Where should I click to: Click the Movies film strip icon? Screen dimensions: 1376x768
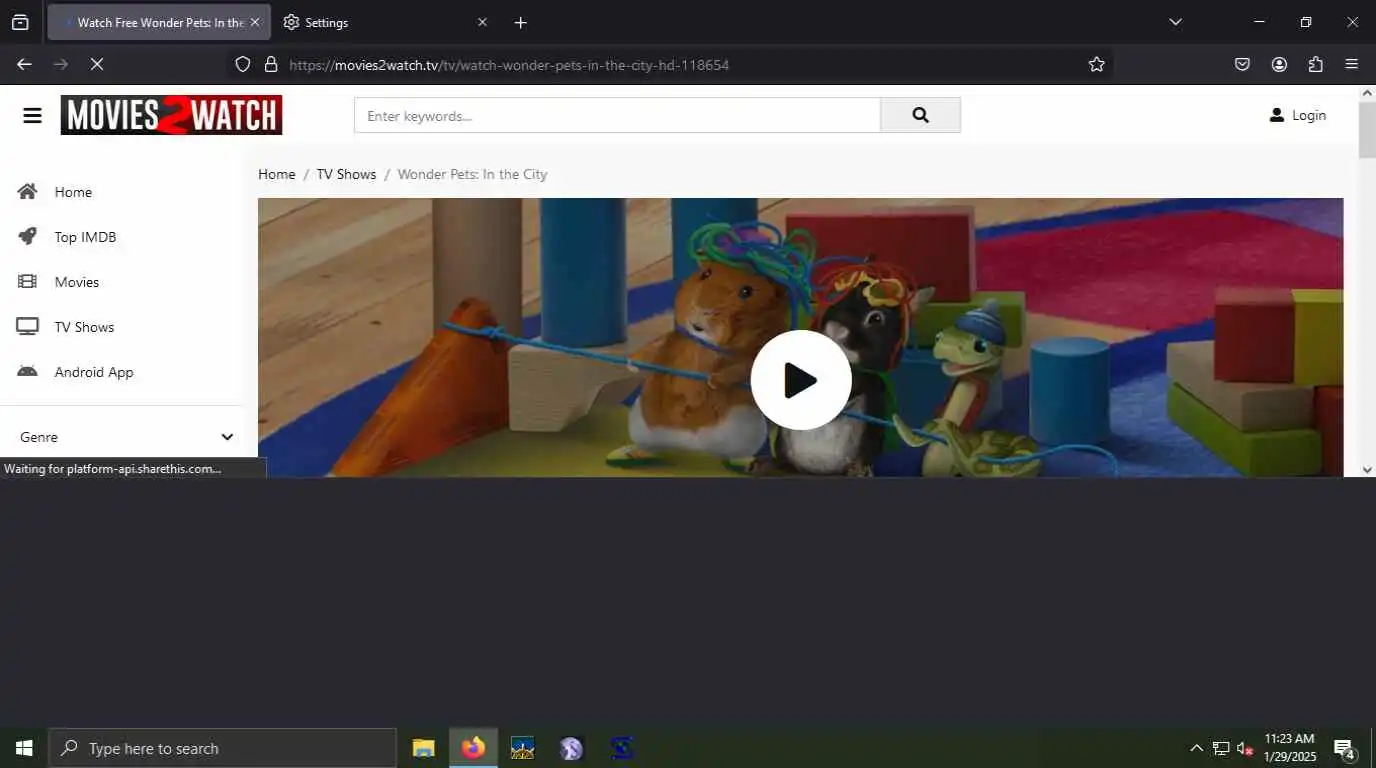click(x=27, y=282)
